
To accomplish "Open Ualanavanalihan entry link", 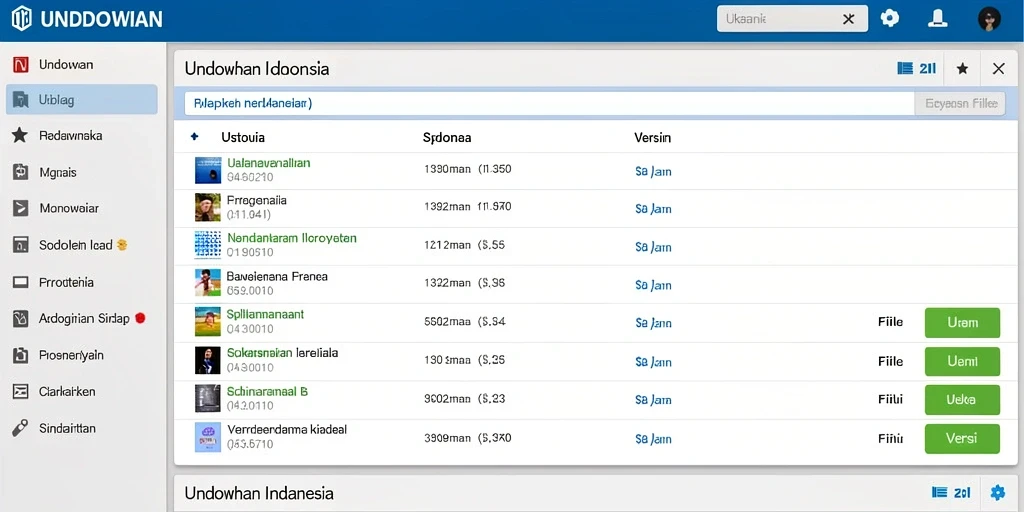I will pos(268,163).
